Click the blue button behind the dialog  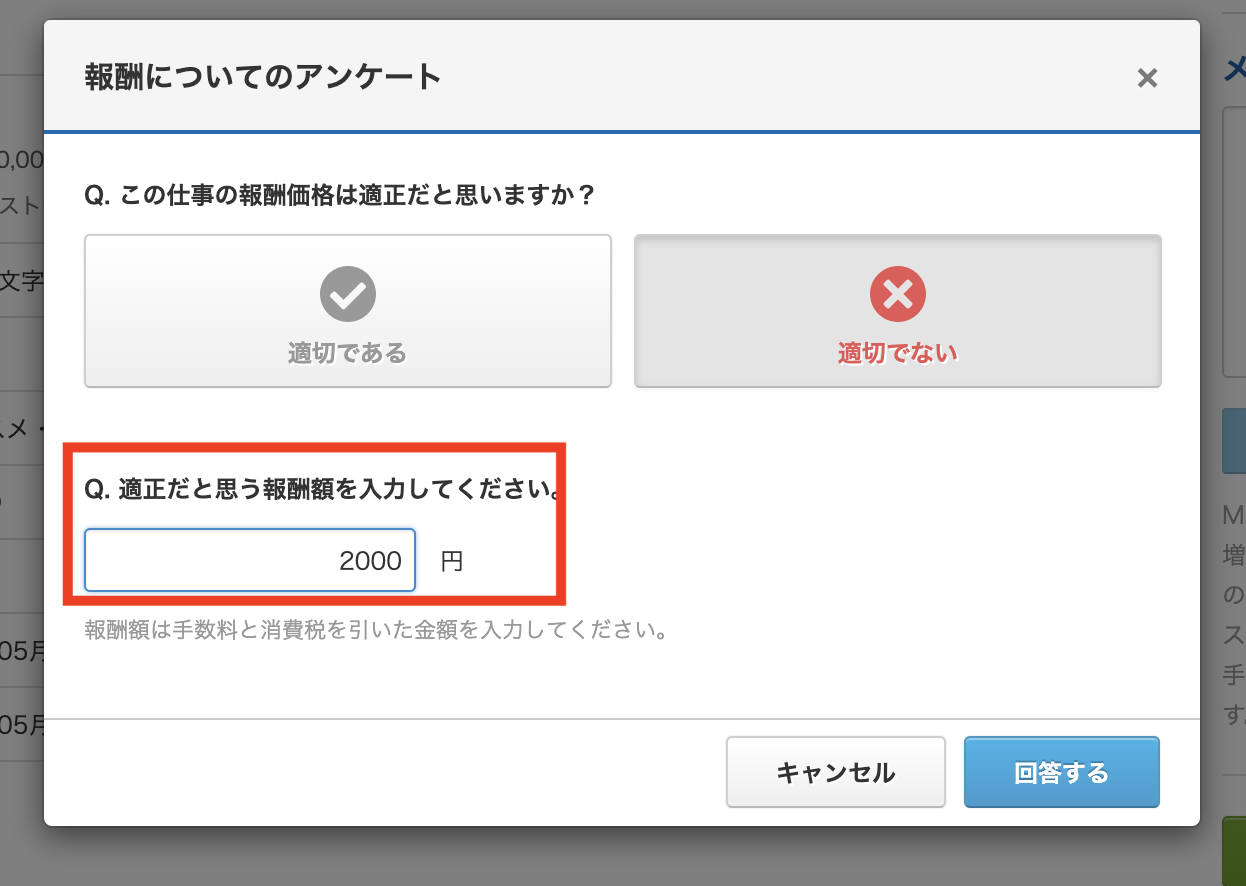[1234, 440]
